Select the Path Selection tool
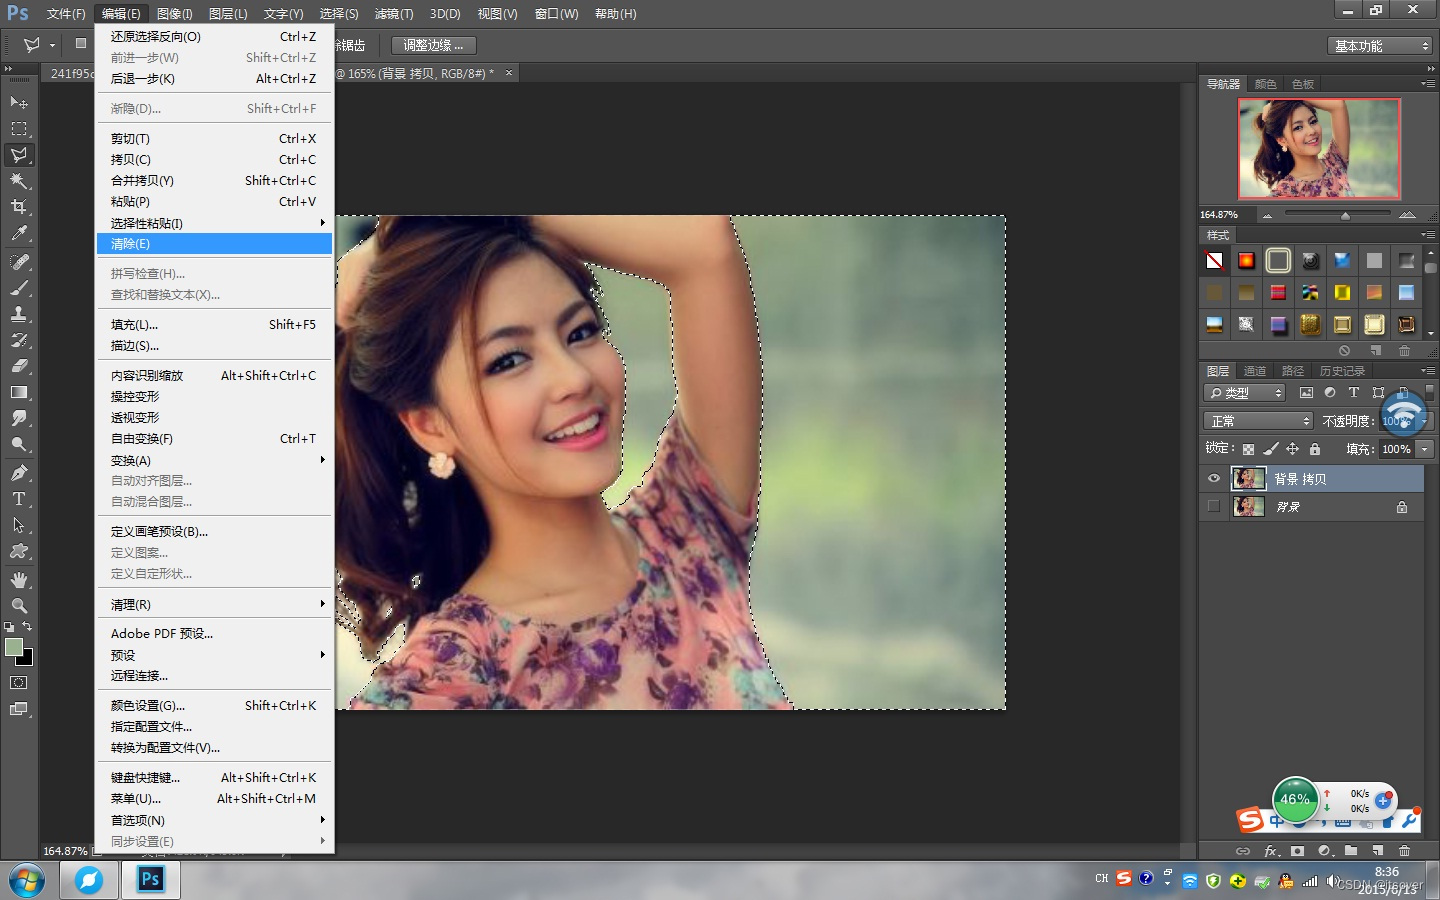 19,525
